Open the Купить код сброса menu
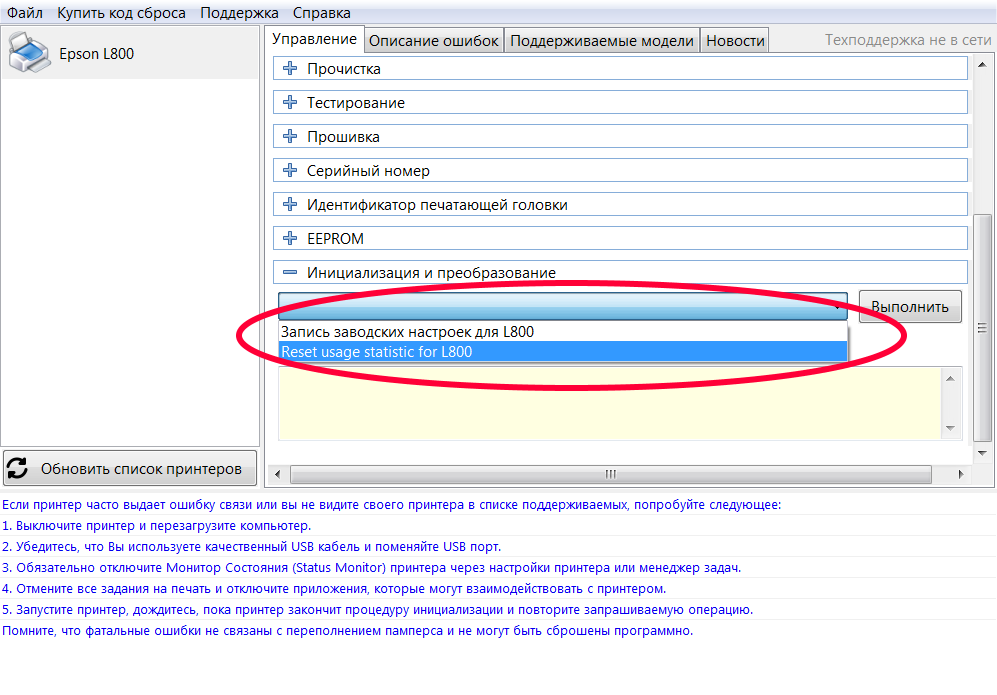This screenshot has width=997, height=695. (x=121, y=13)
